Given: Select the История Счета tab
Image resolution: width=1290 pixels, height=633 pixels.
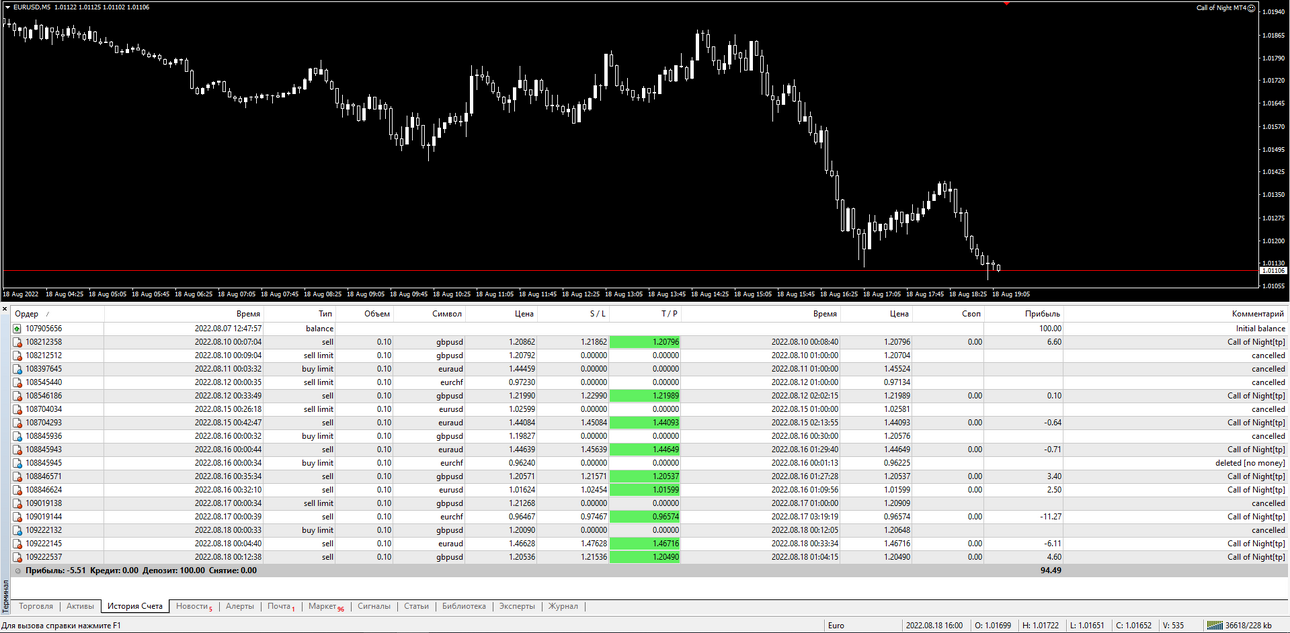Looking at the screenshot, I should [x=135, y=606].
